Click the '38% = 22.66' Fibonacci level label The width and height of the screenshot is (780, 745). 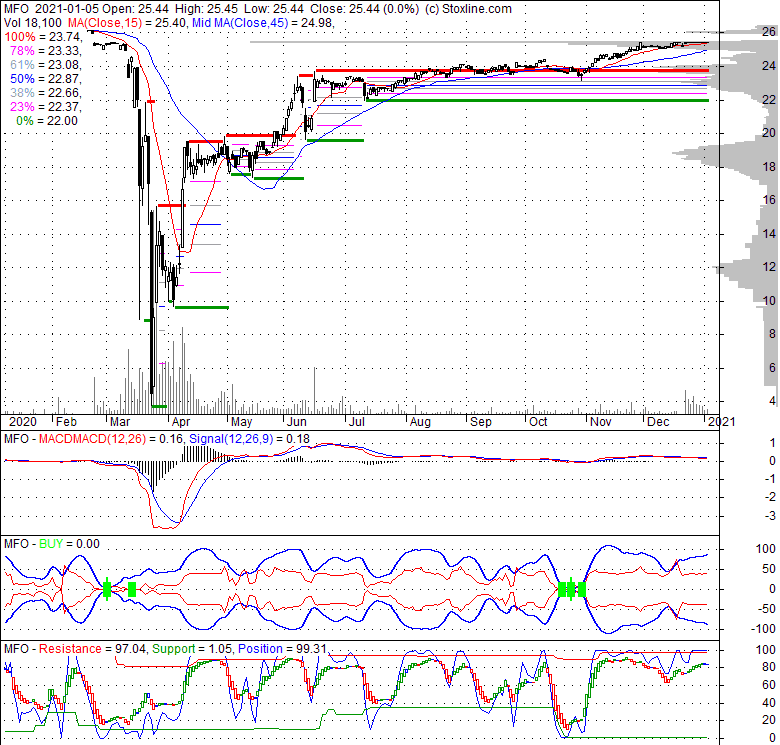pyautogui.click(x=46, y=93)
